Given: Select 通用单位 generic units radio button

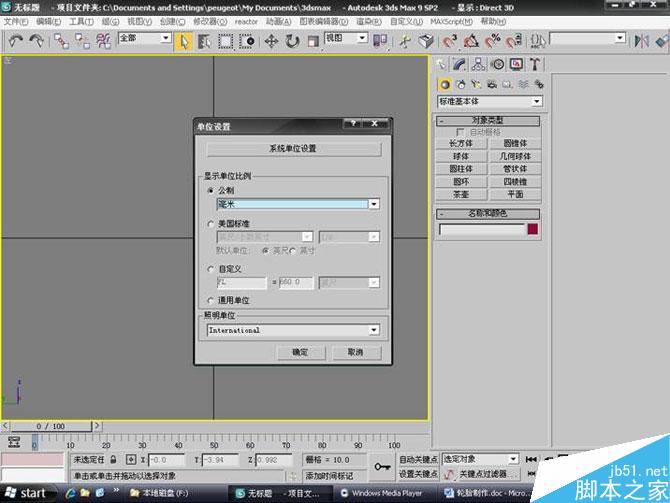Looking at the screenshot, I should point(210,300).
